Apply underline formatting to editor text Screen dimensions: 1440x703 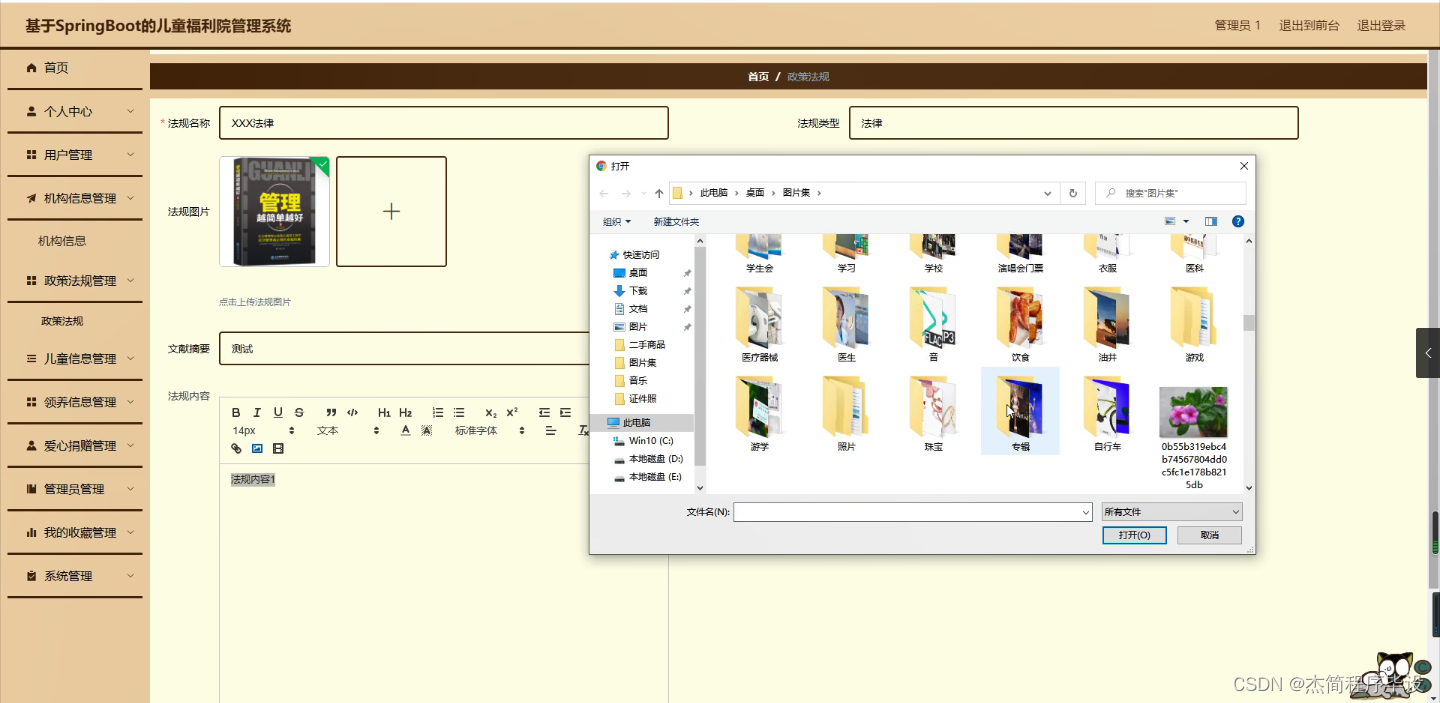tap(278, 412)
